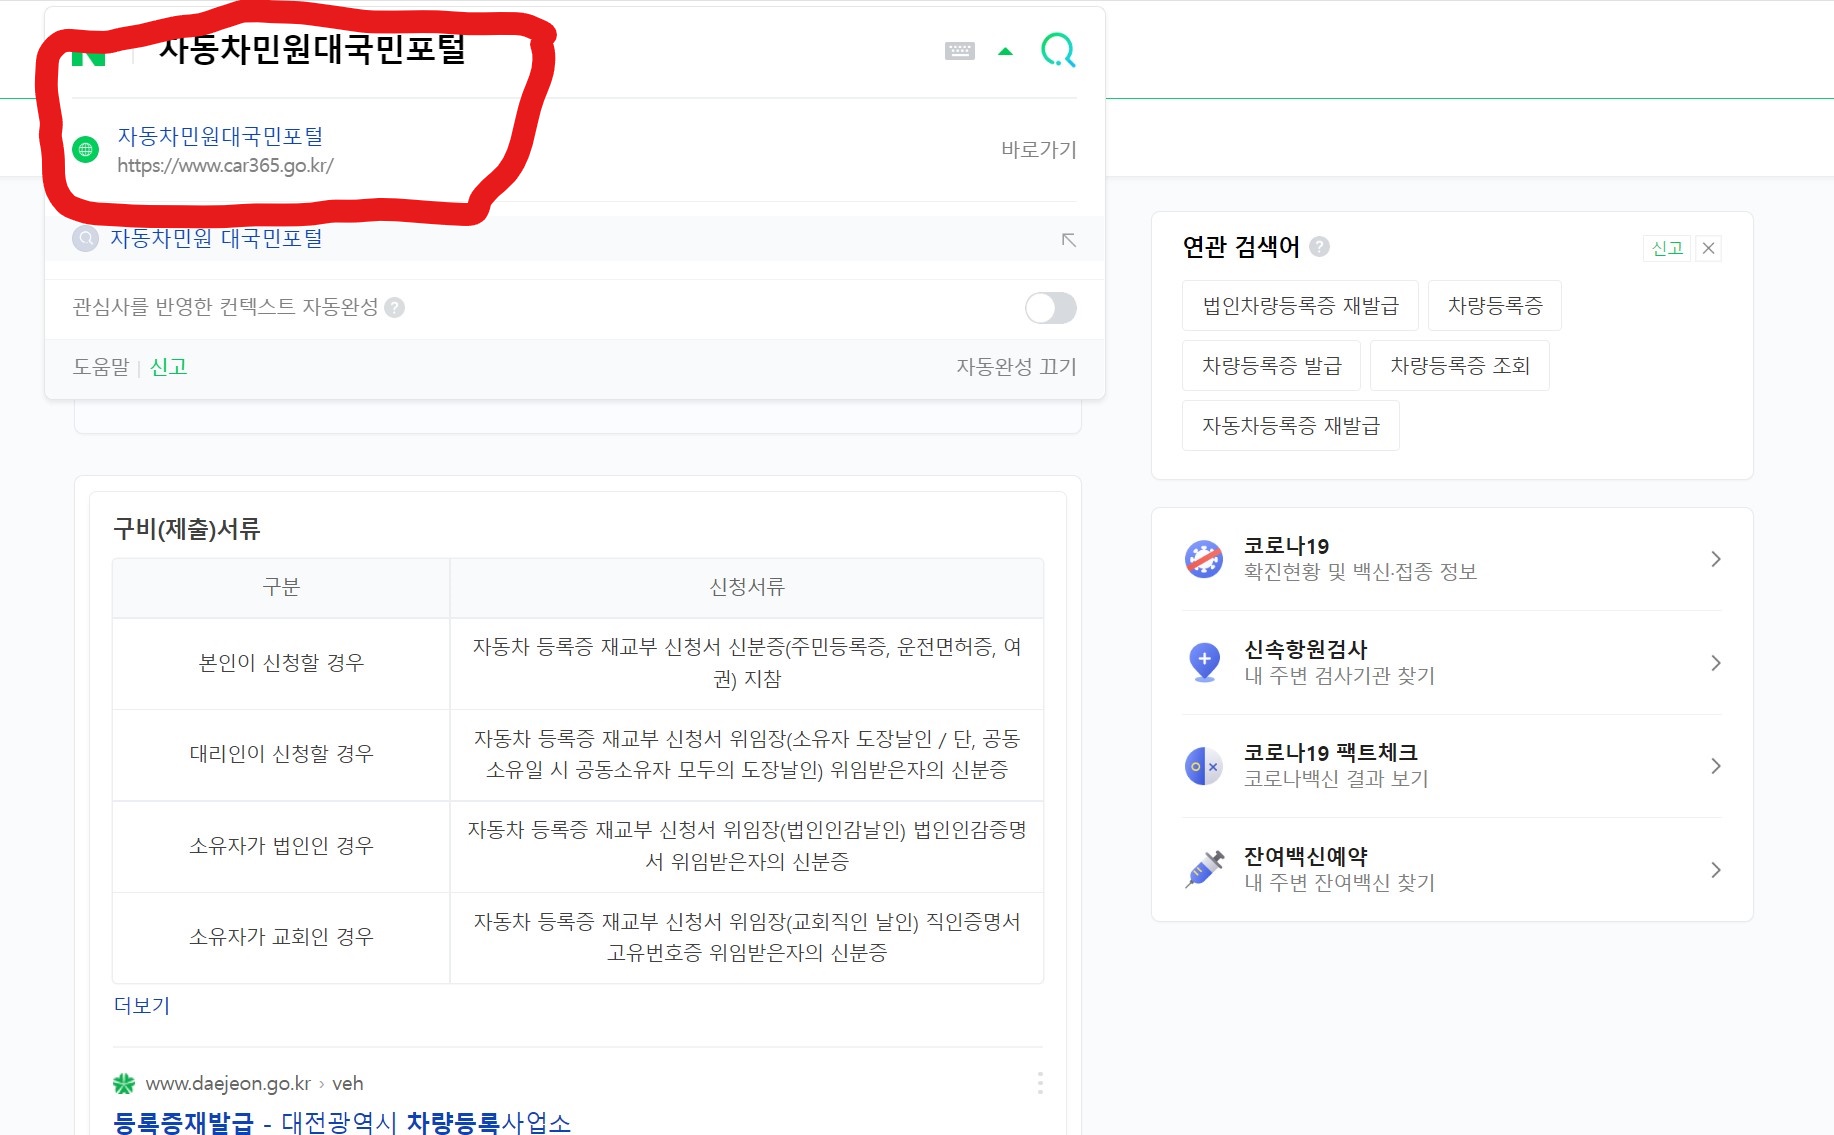Select related search 차량등록증 조회
Image resolution: width=1834 pixels, height=1135 pixels.
(x=1460, y=366)
